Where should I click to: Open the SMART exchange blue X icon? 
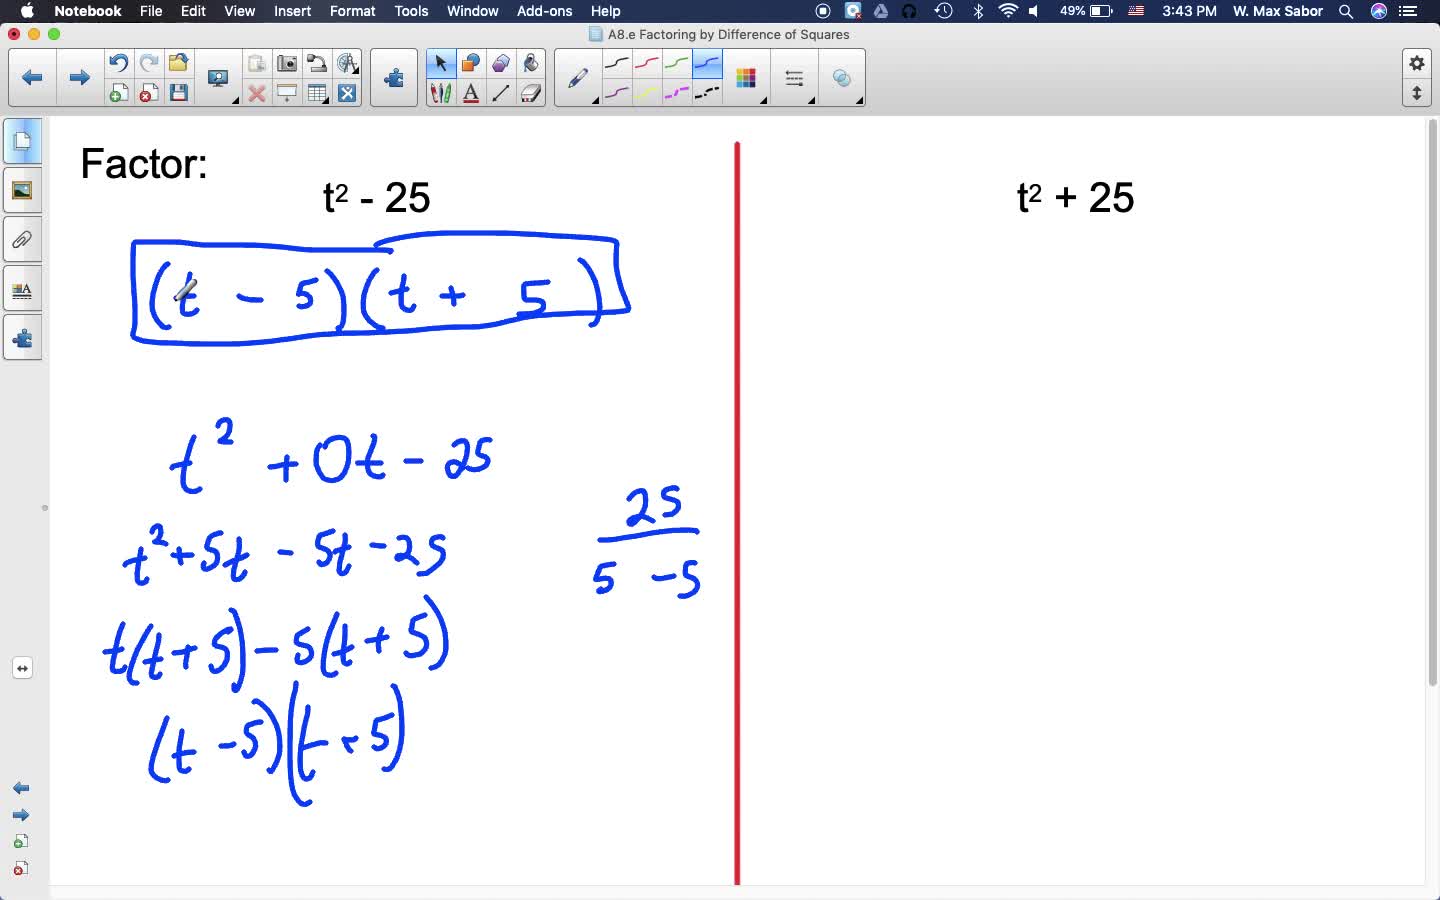click(x=347, y=93)
